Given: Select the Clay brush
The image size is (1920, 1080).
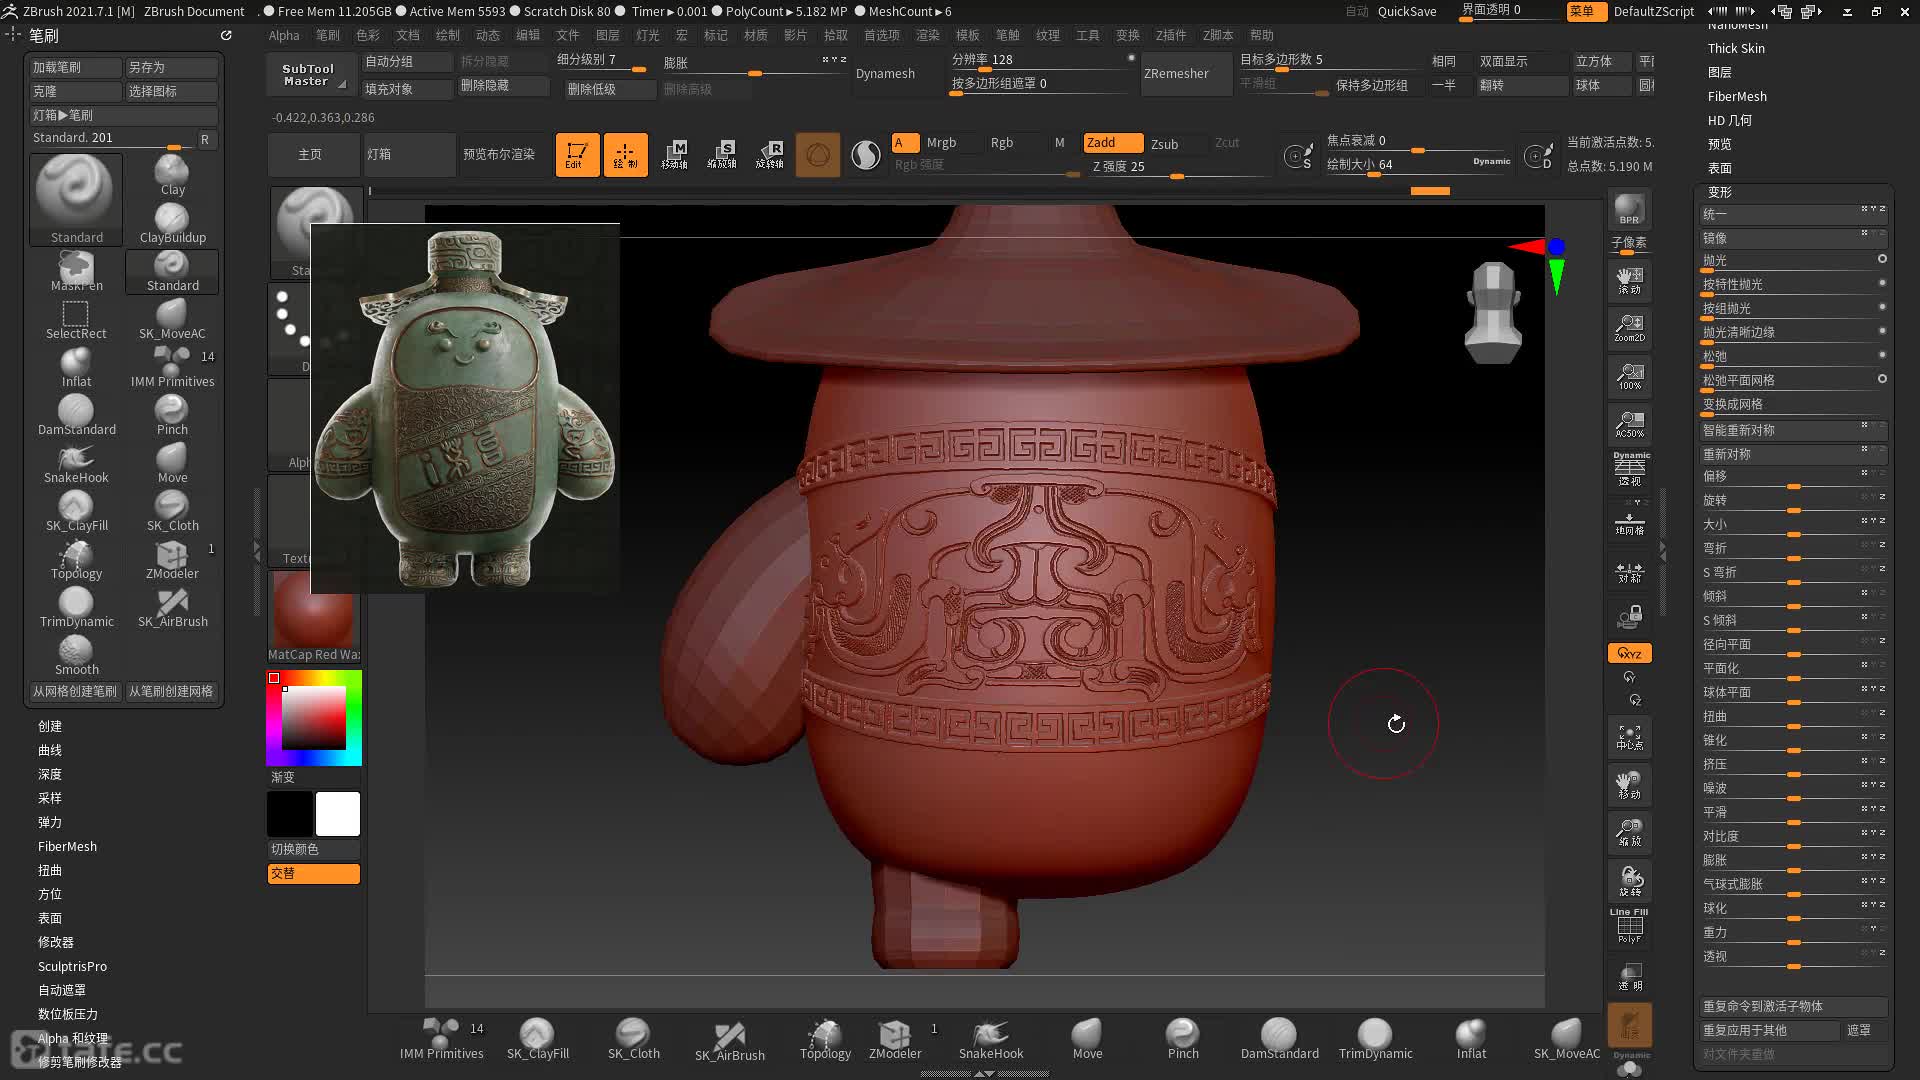Looking at the screenshot, I should (172, 175).
